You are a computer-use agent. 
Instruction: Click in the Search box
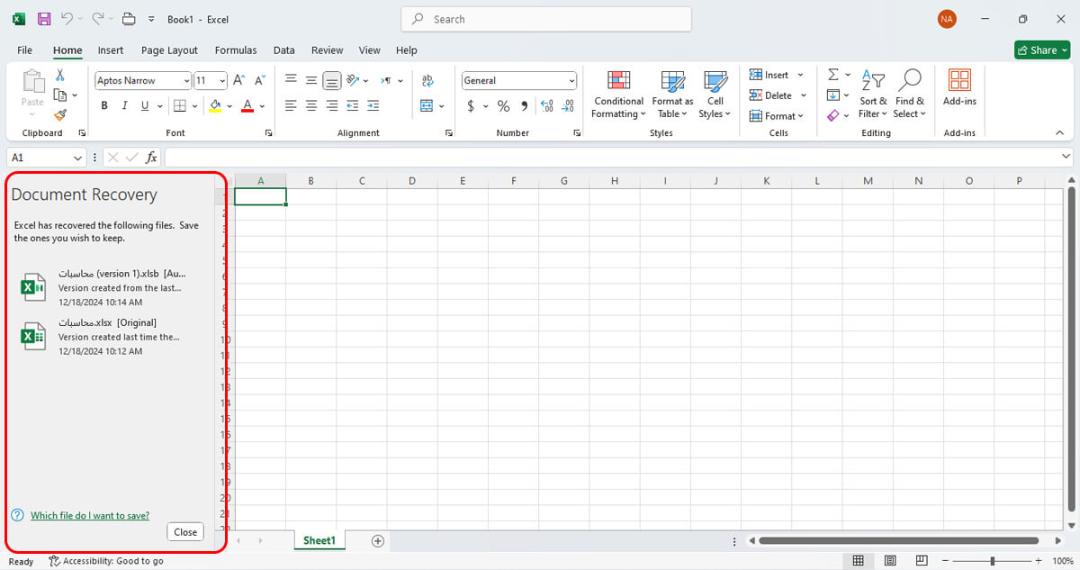[x=546, y=19]
